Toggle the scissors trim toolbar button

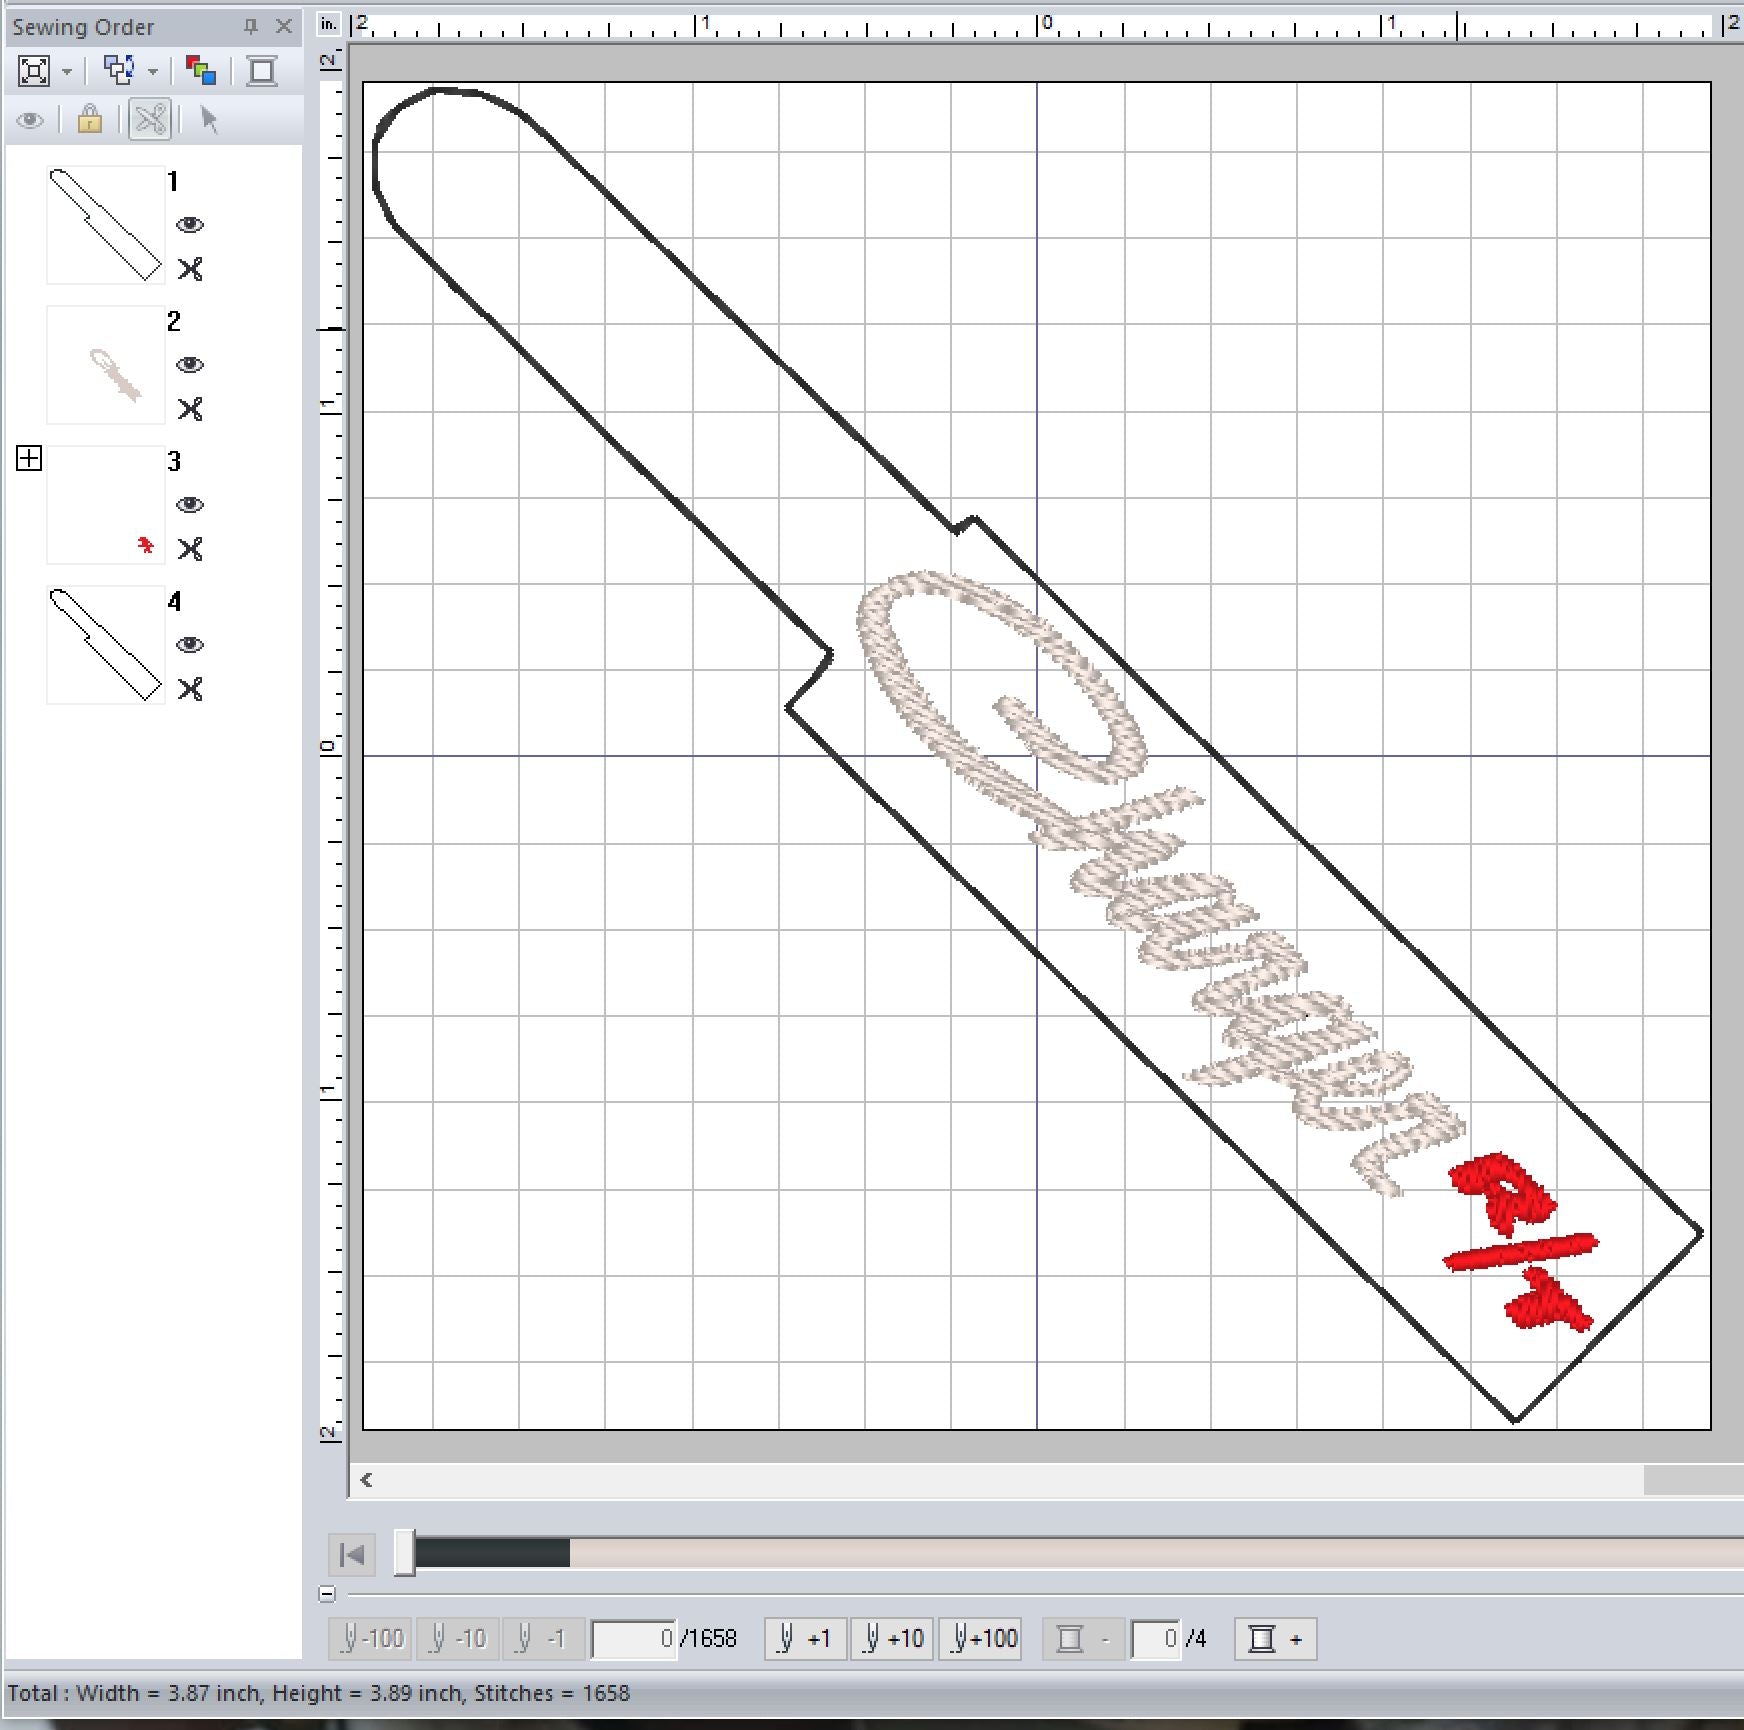(x=151, y=121)
